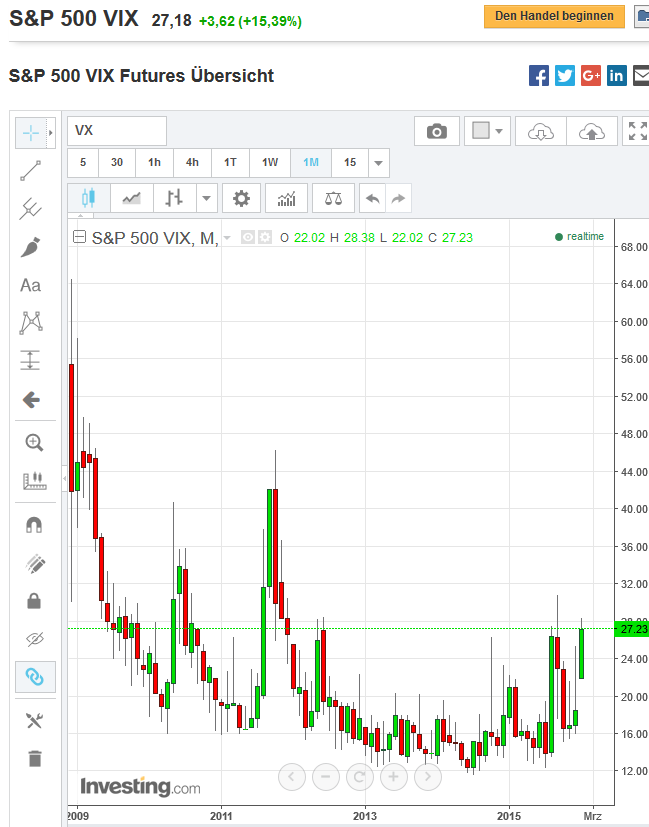The height and width of the screenshot is (827, 649).
Task: Click the 27.23 price label
Action: pyautogui.click(x=632, y=629)
